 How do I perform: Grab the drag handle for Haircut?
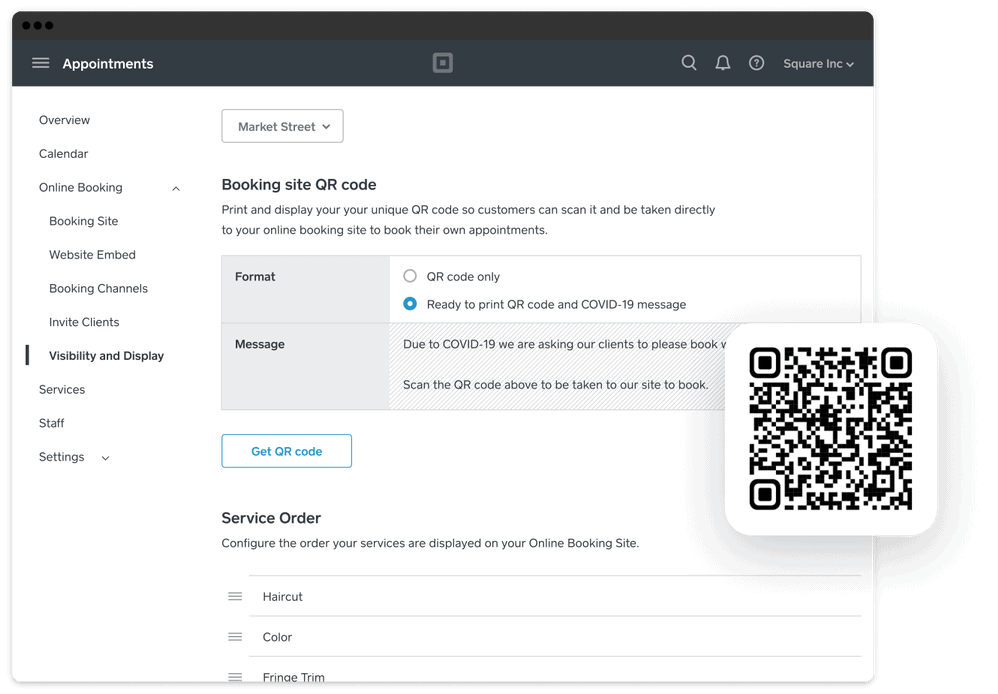[x=235, y=597]
